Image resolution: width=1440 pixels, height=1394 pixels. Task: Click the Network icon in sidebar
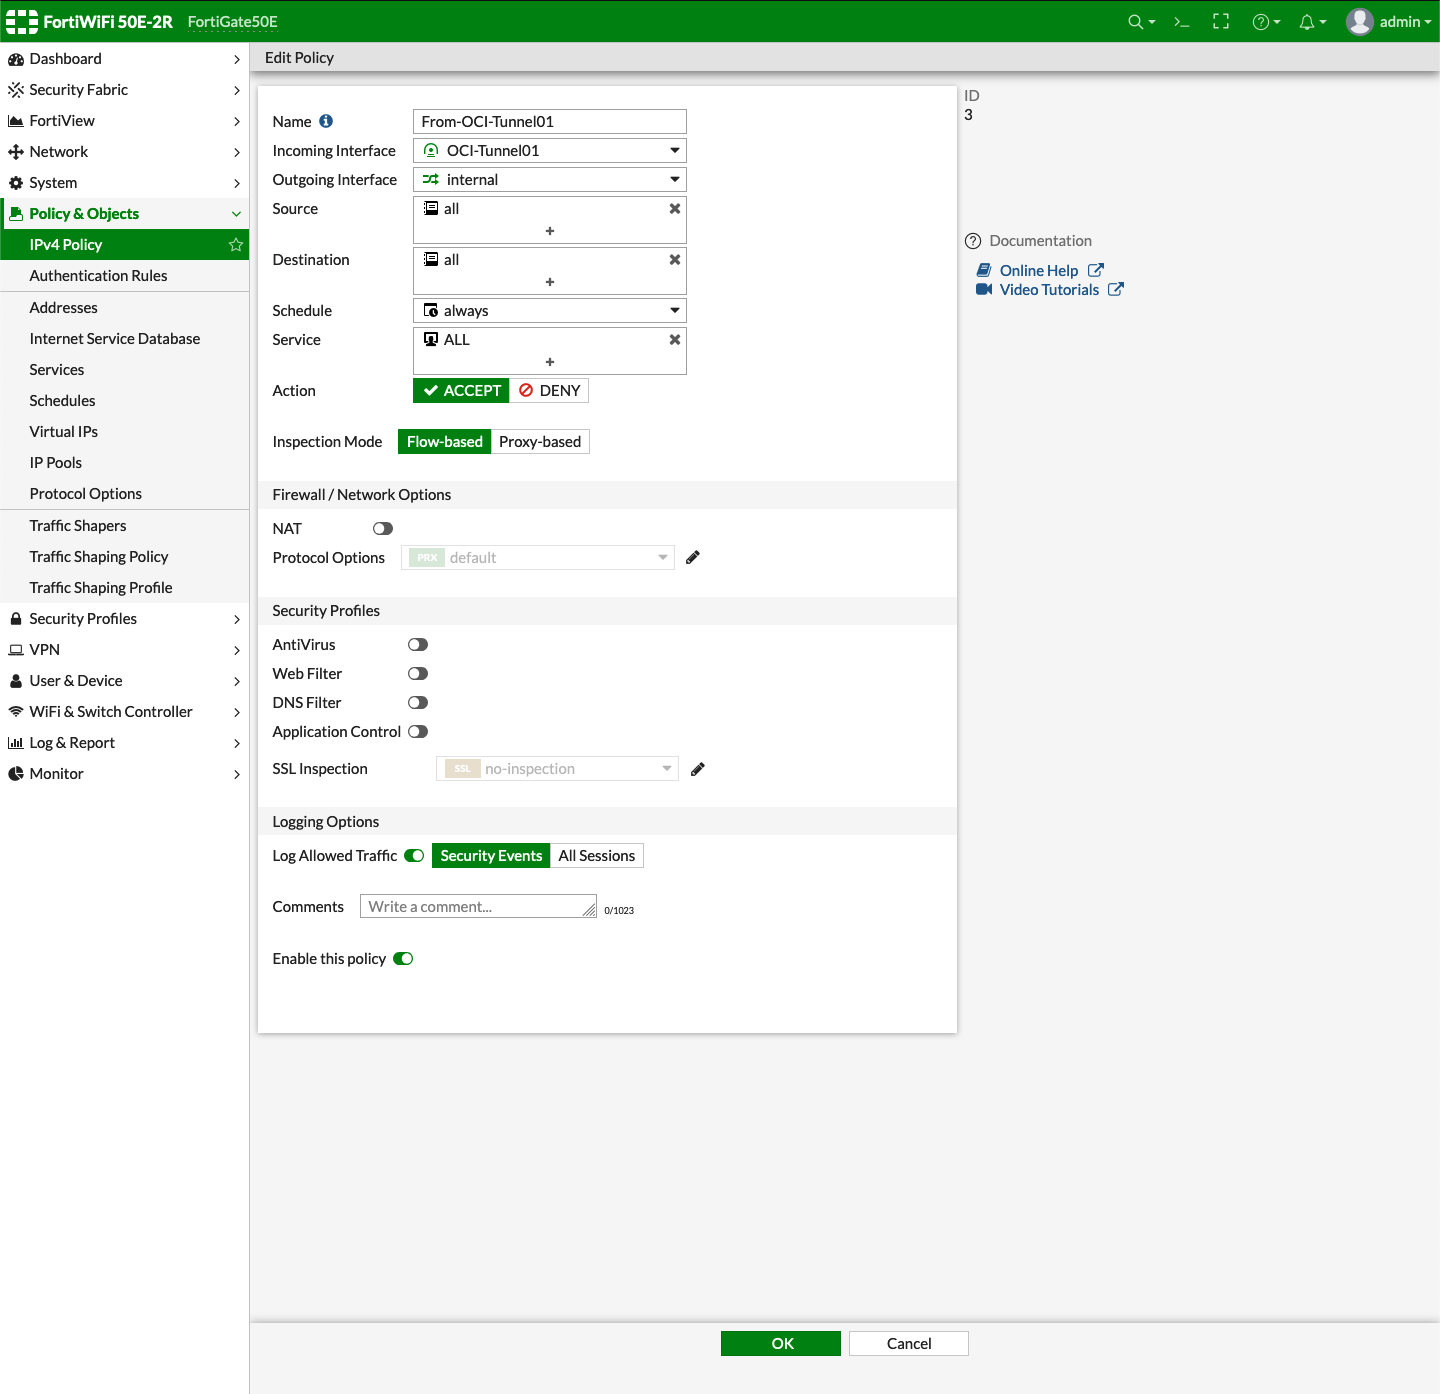click(x=16, y=152)
